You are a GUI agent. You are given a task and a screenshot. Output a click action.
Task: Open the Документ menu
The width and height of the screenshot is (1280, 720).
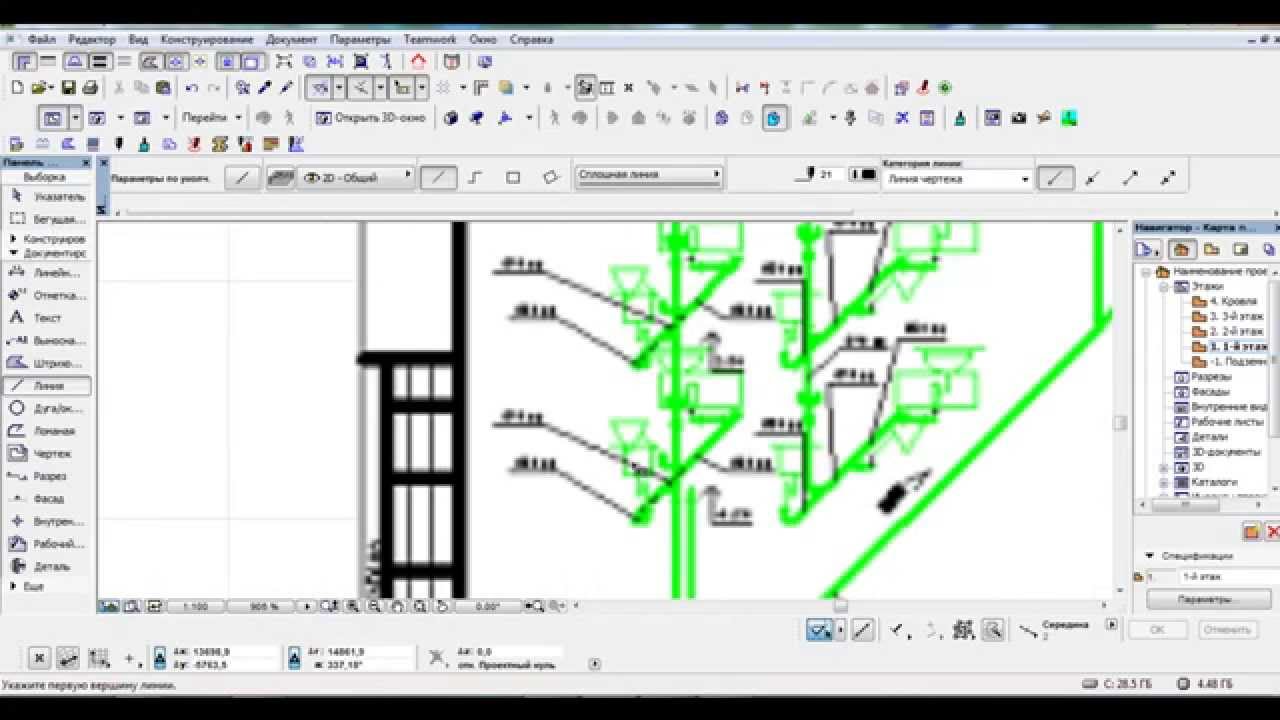(x=292, y=40)
